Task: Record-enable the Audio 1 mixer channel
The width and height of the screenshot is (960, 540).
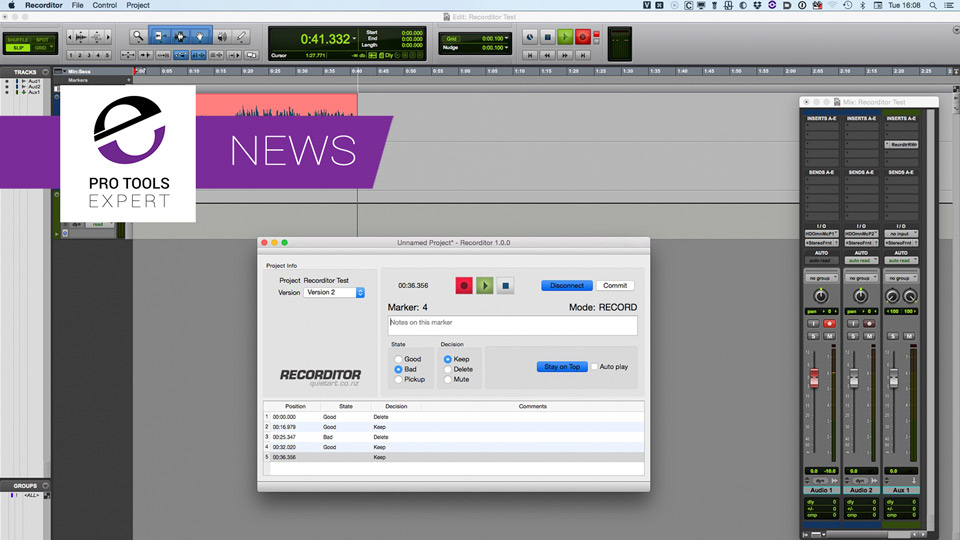Action: tap(829, 323)
